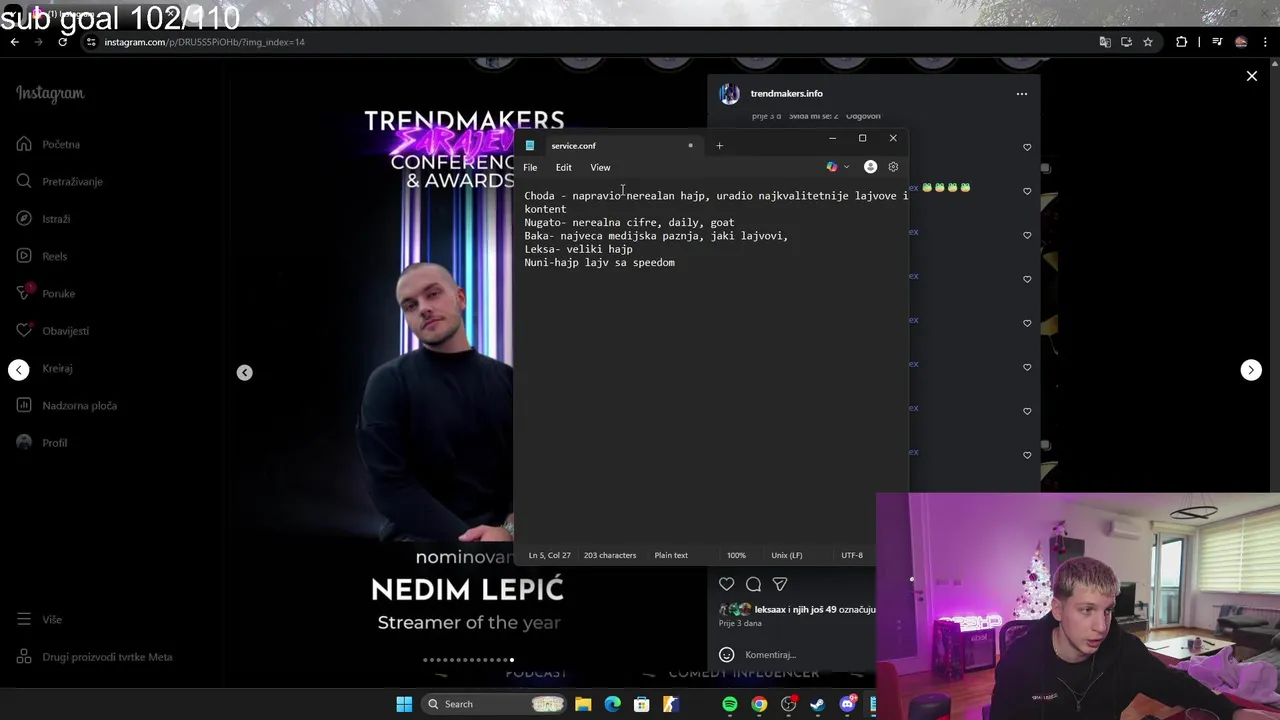This screenshot has width=1280, height=720.
Task: Click trendmakers.info avatar picture
Action: click(x=730, y=94)
